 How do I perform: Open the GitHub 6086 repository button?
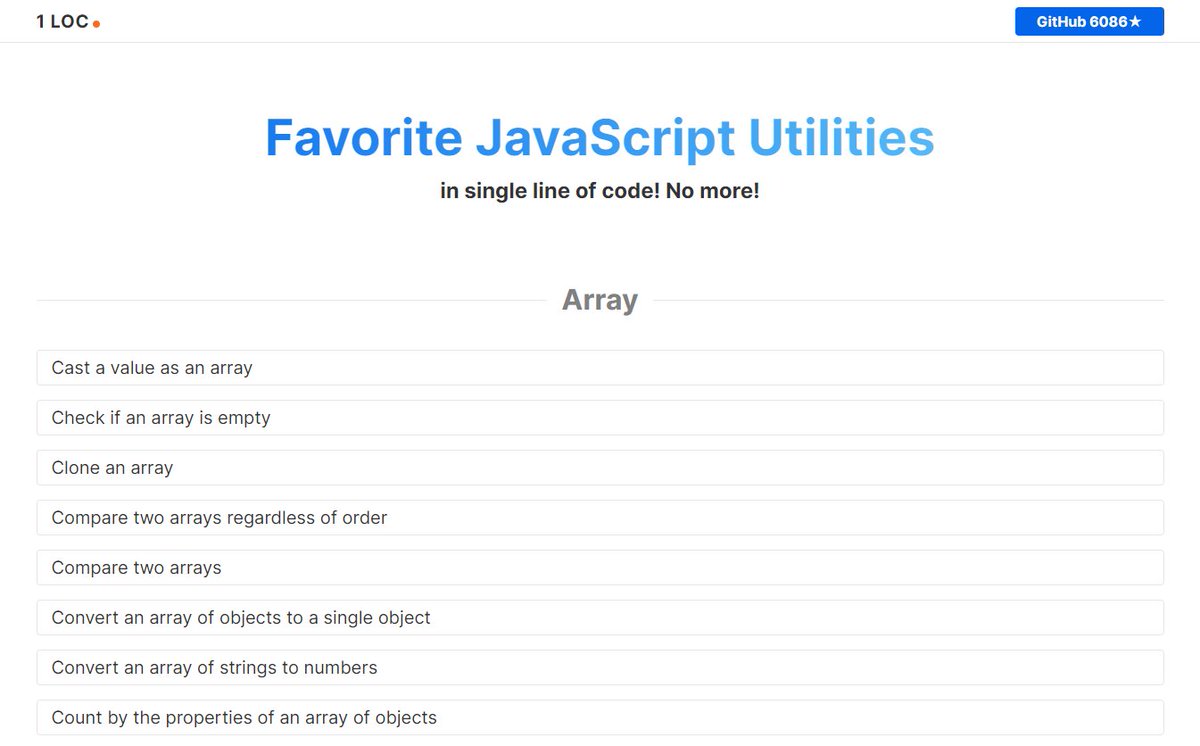click(x=1090, y=21)
